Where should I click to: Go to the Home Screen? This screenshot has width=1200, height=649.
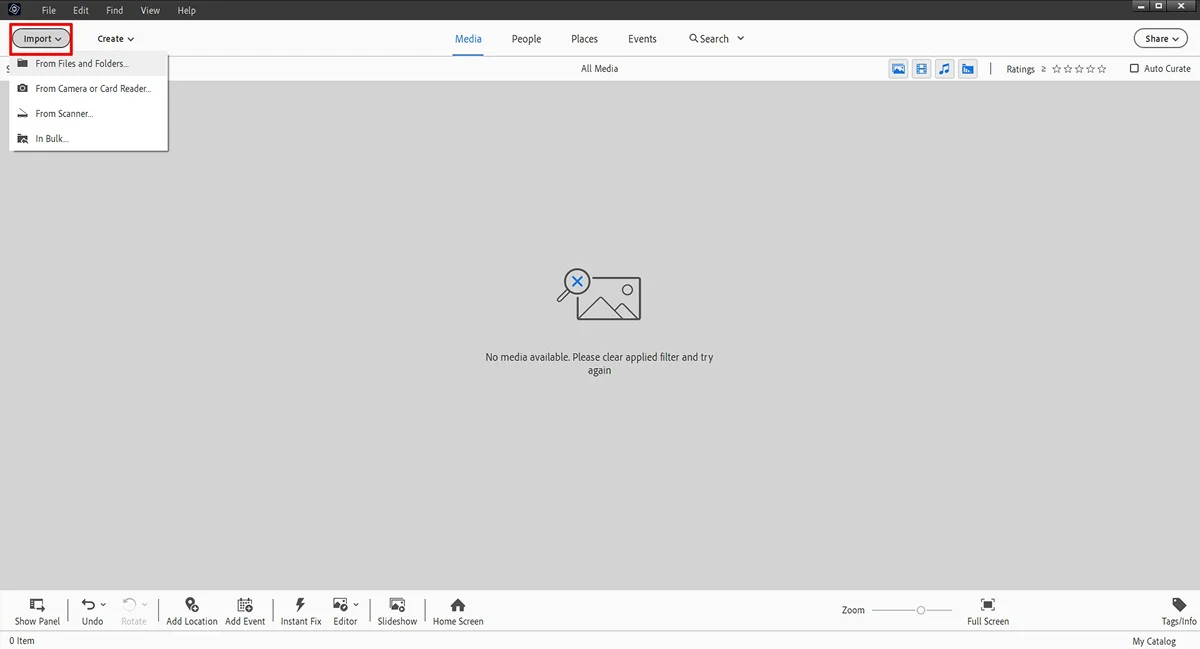458,606
